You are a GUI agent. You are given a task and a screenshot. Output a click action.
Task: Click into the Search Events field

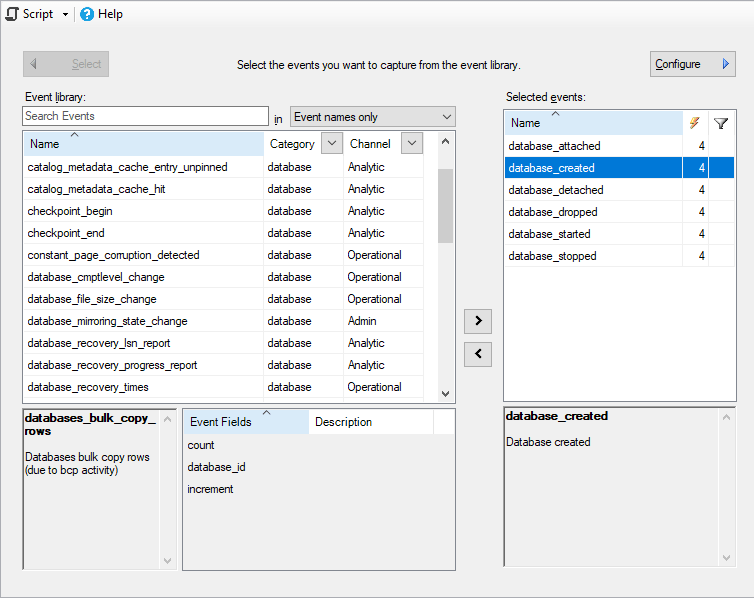coord(145,116)
